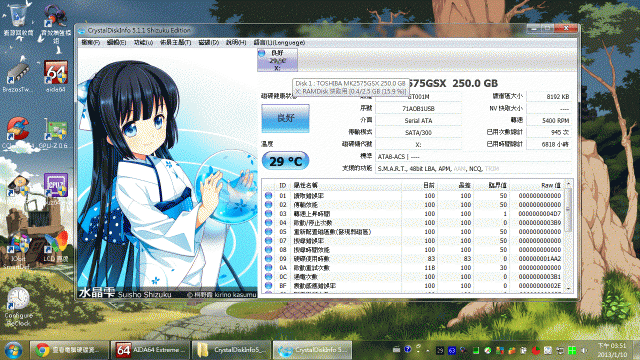Click the 6818 小時 power-on hours value
This screenshot has height=360, width=640.
549,144
